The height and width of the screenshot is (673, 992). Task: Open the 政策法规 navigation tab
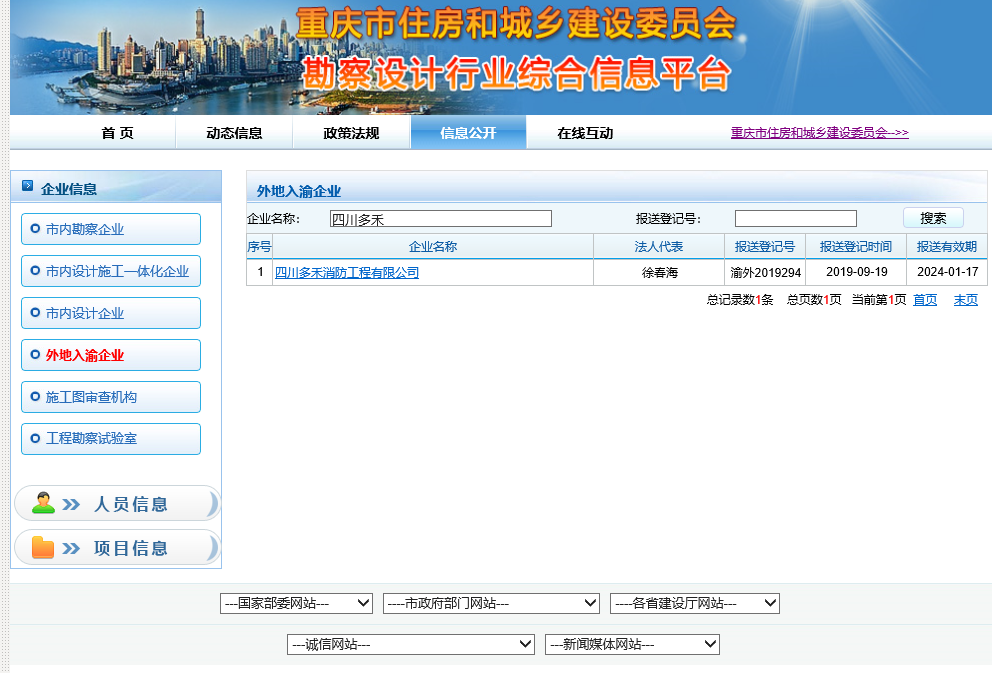(x=351, y=133)
